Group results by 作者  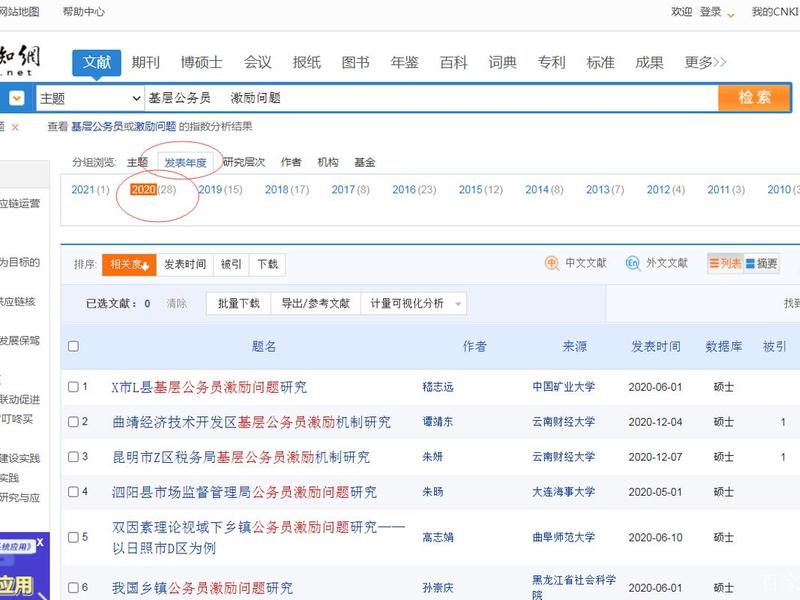tap(291, 163)
